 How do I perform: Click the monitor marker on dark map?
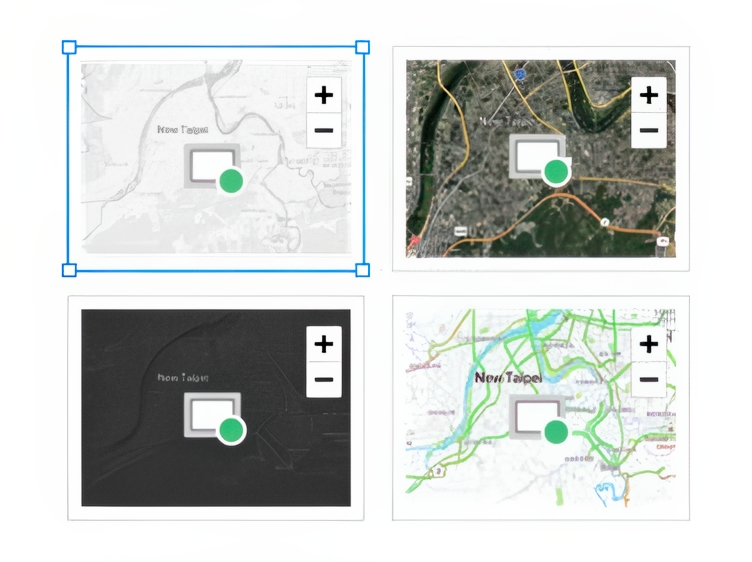click(212, 414)
